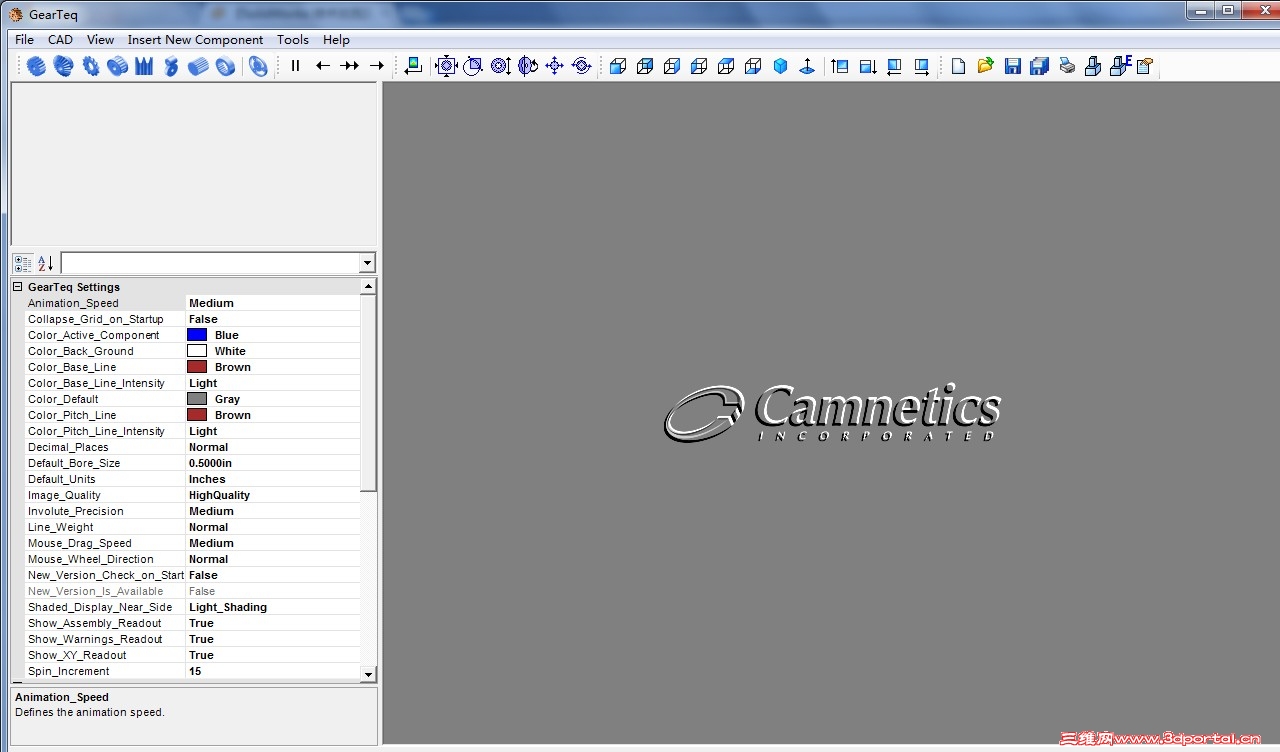
Task: Click the pause animation button
Action: tap(295, 66)
